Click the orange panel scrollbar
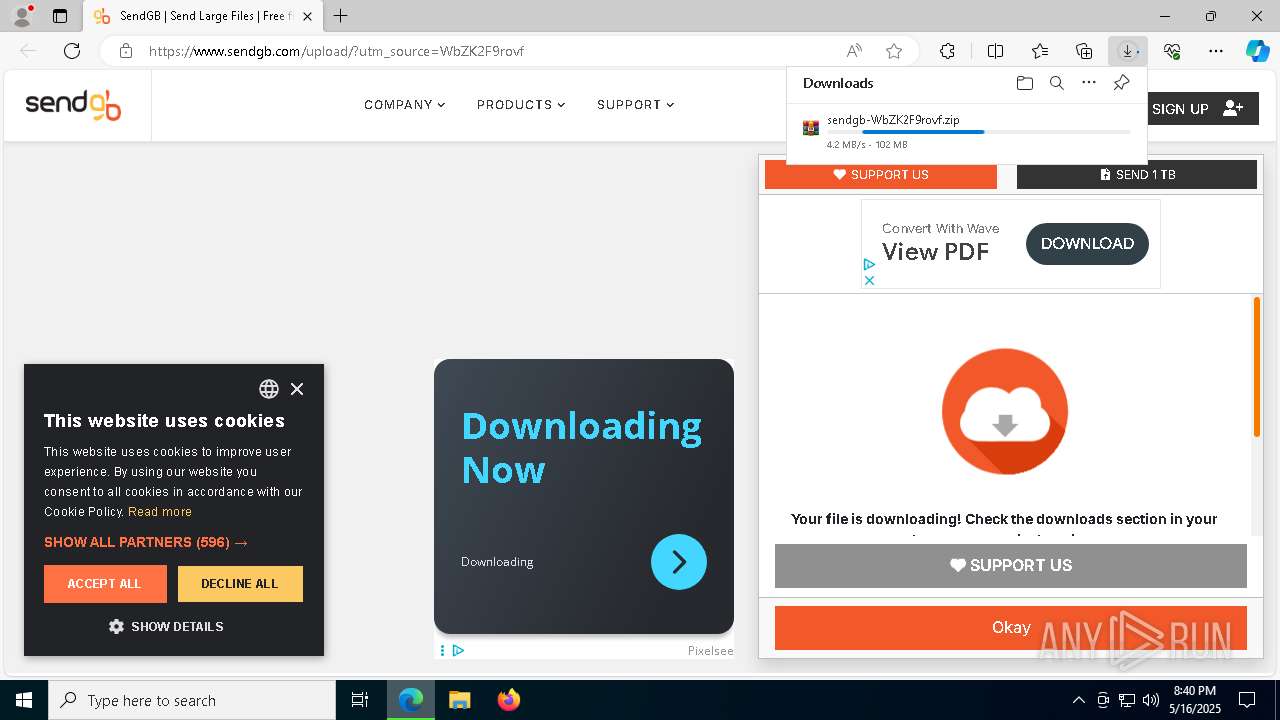This screenshot has height=720, width=1280. (x=1257, y=367)
